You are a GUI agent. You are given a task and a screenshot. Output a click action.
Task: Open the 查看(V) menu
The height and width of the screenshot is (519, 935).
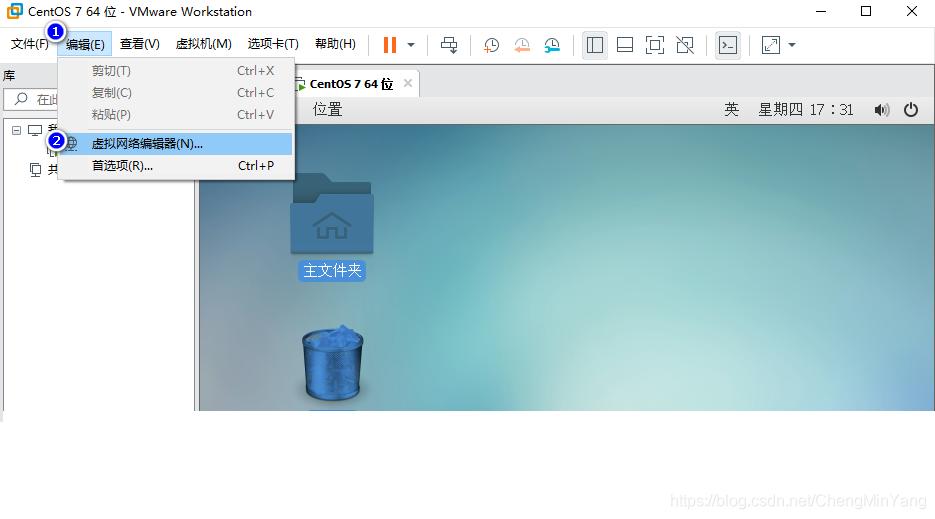click(140, 44)
